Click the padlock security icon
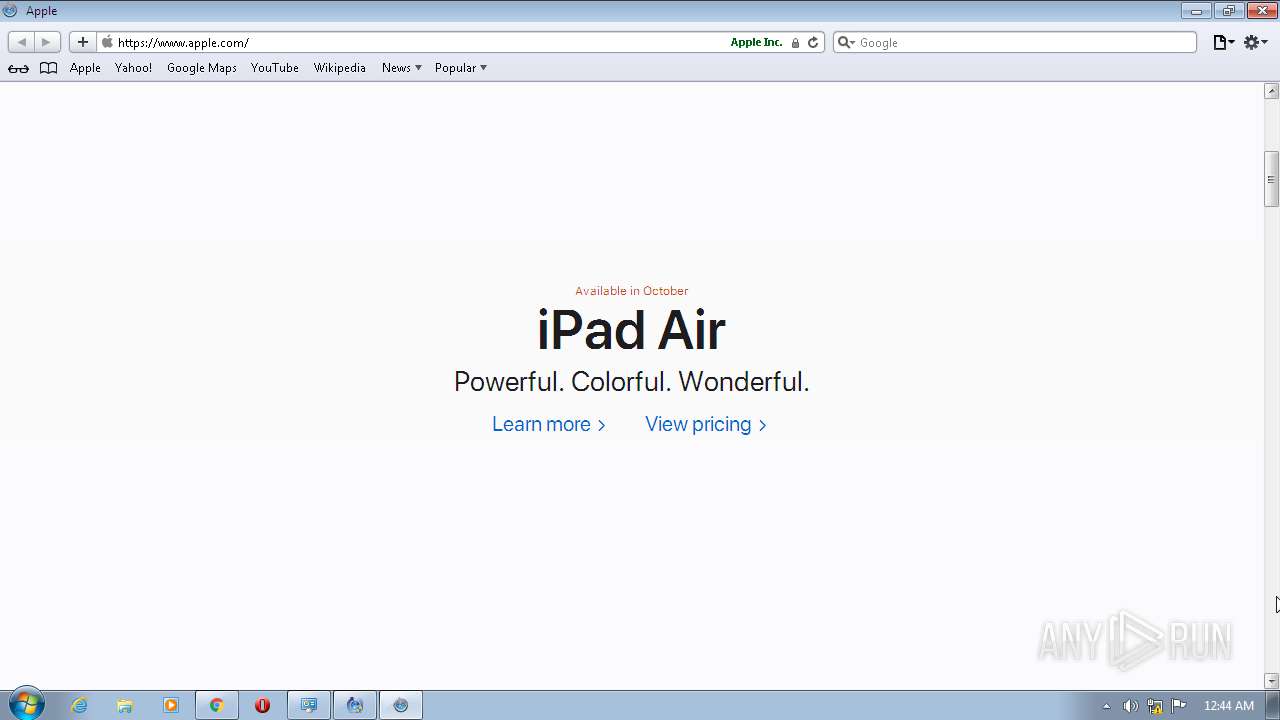This screenshot has height=720, width=1280. tap(796, 43)
